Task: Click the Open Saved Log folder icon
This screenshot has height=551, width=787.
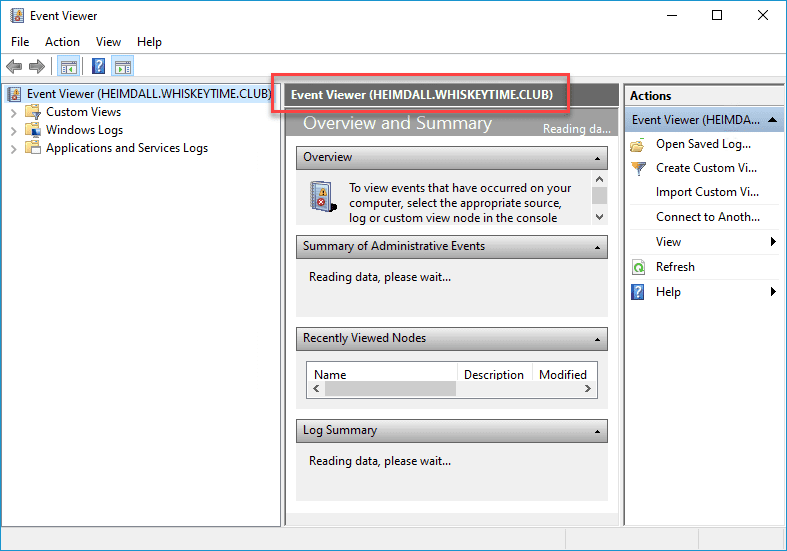Action: [x=638, y=145]
